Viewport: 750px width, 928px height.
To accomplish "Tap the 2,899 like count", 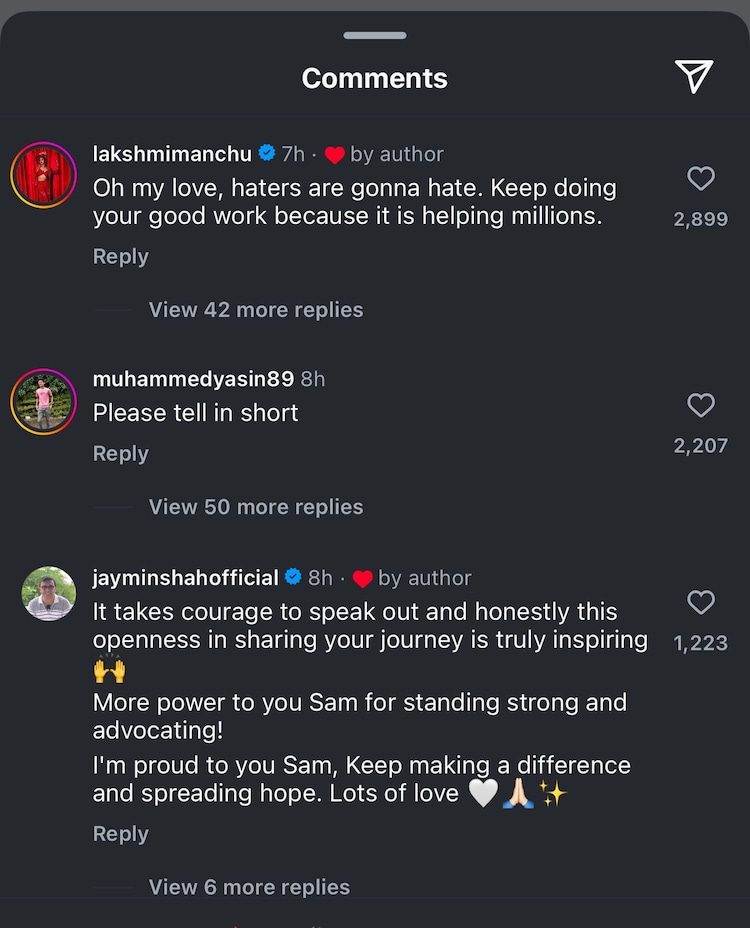I will [700, 219].
